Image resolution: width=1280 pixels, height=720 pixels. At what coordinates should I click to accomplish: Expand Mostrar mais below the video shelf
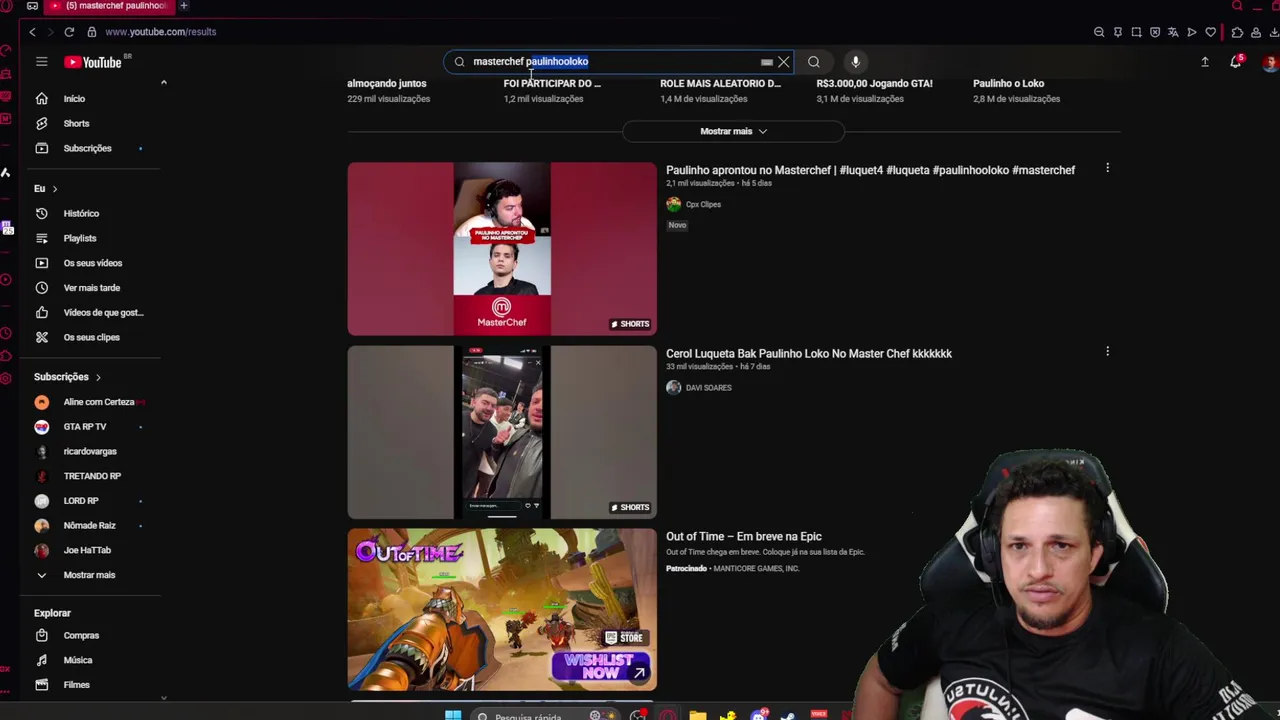point(733,131)
